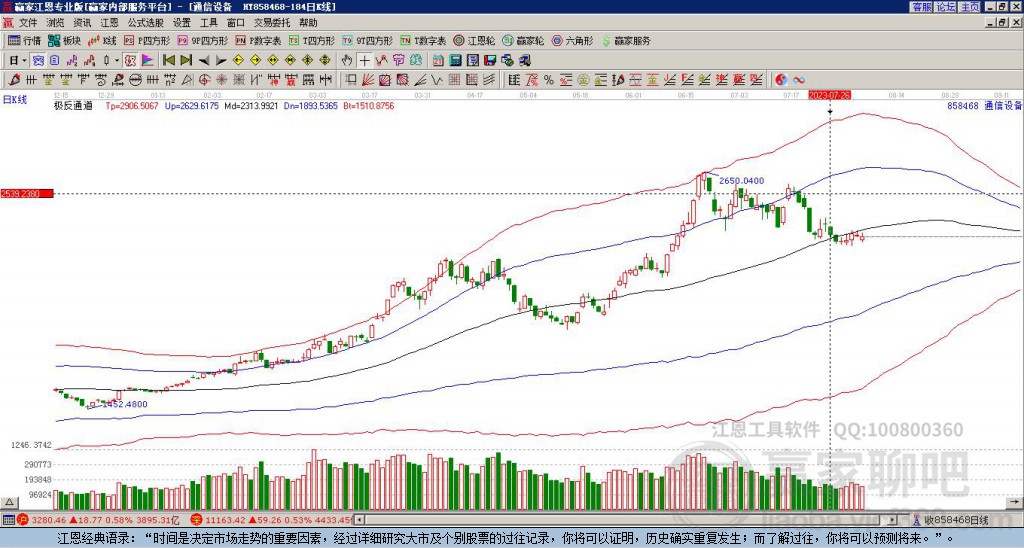Image resolution: width=1024 pixels, height=548 pixels.
Task: Open the 公式选股 menu
Action: point(146,23)
